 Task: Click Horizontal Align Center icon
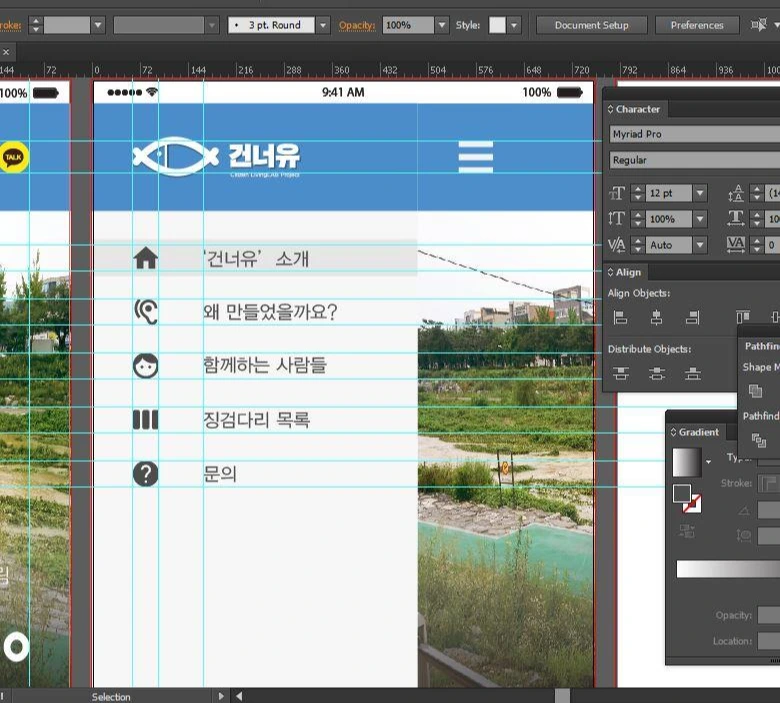657,317
